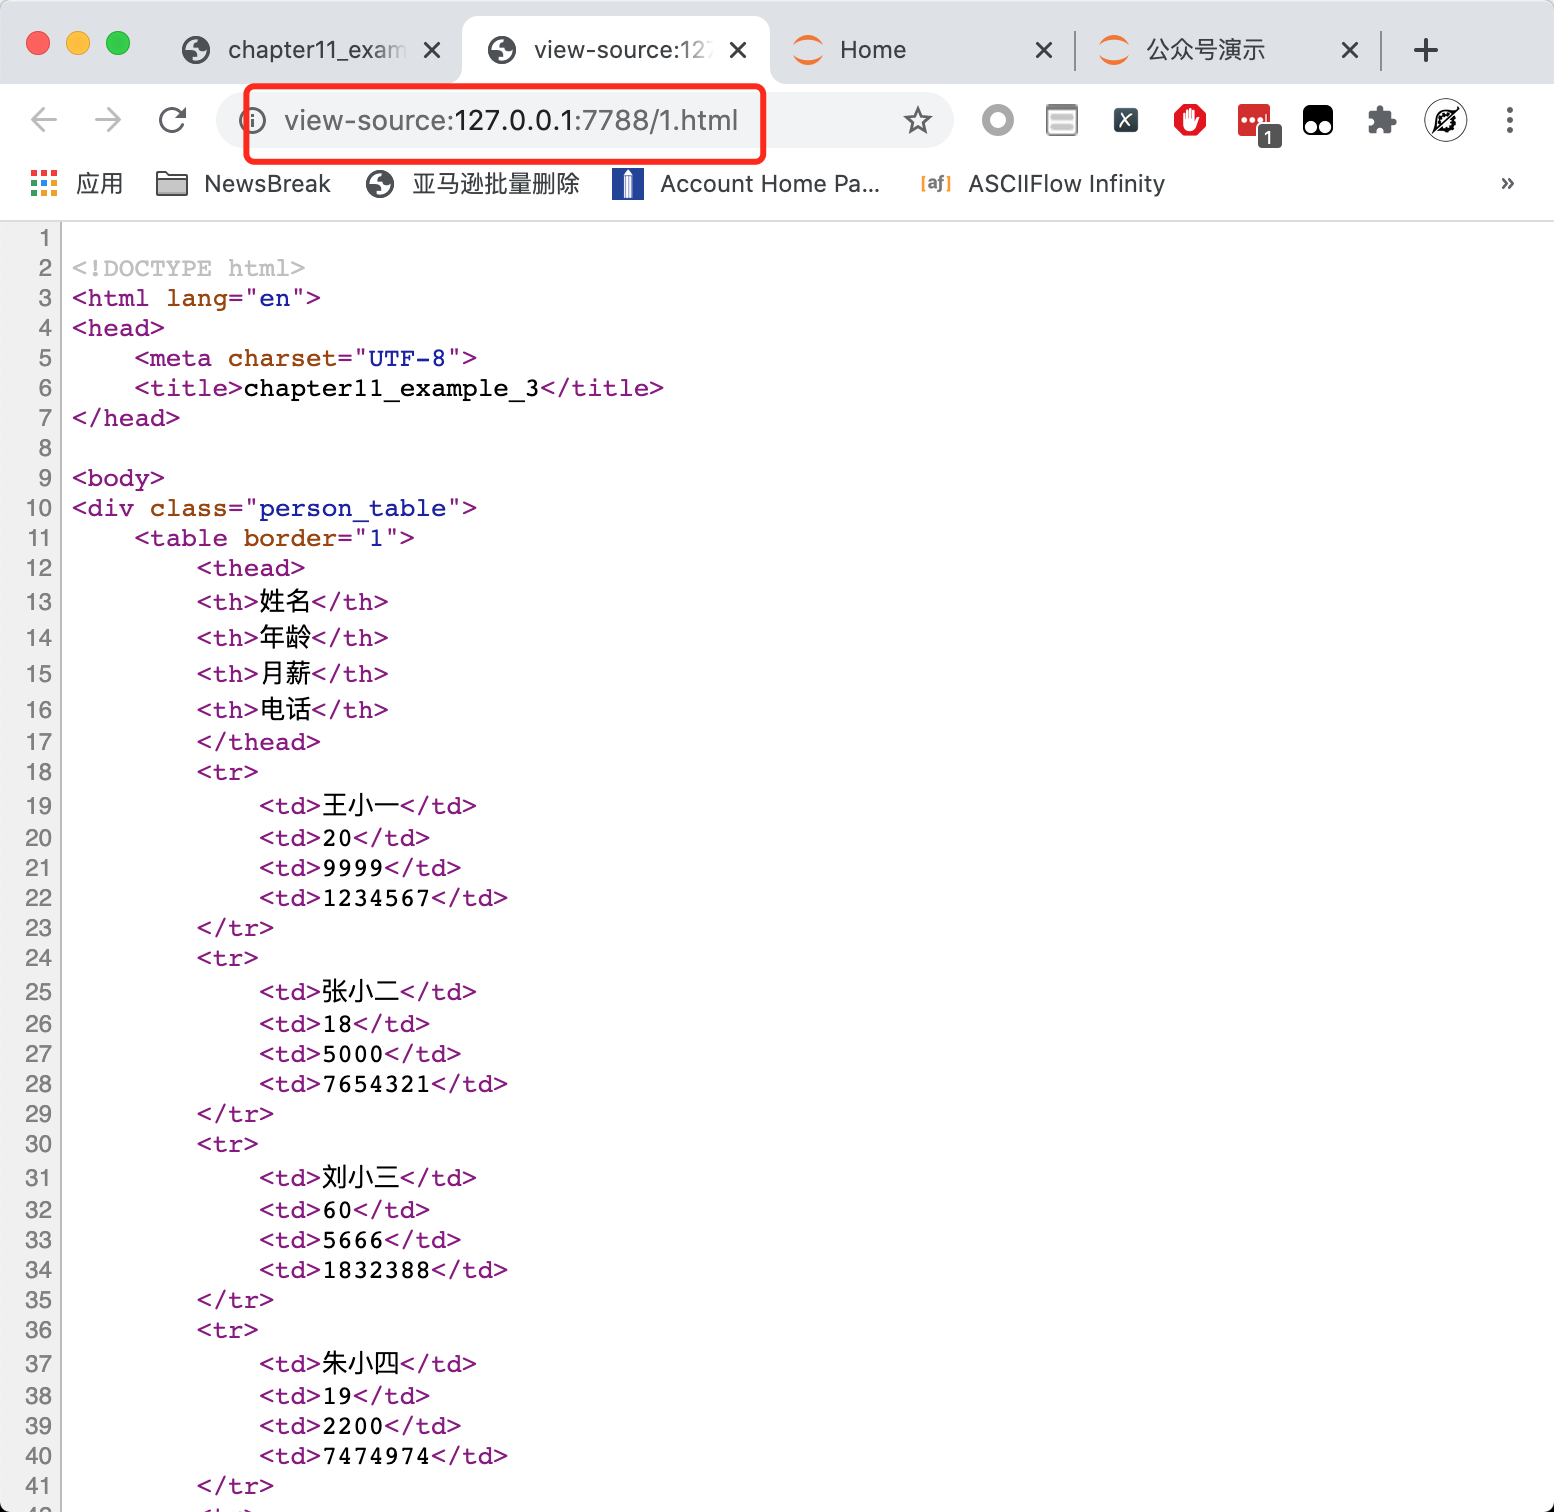Click the 刘小三 table cell text
1554x1512 pixels.
360,1177
